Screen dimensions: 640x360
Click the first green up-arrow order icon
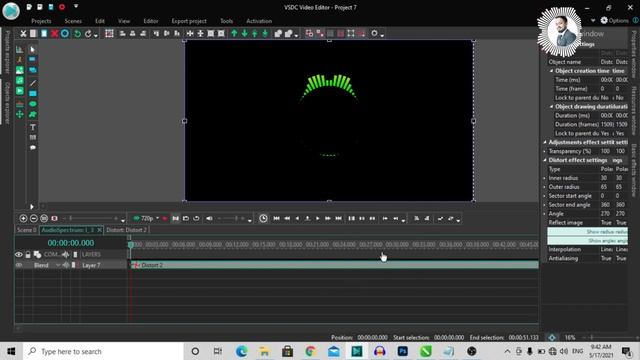point(234,33)
